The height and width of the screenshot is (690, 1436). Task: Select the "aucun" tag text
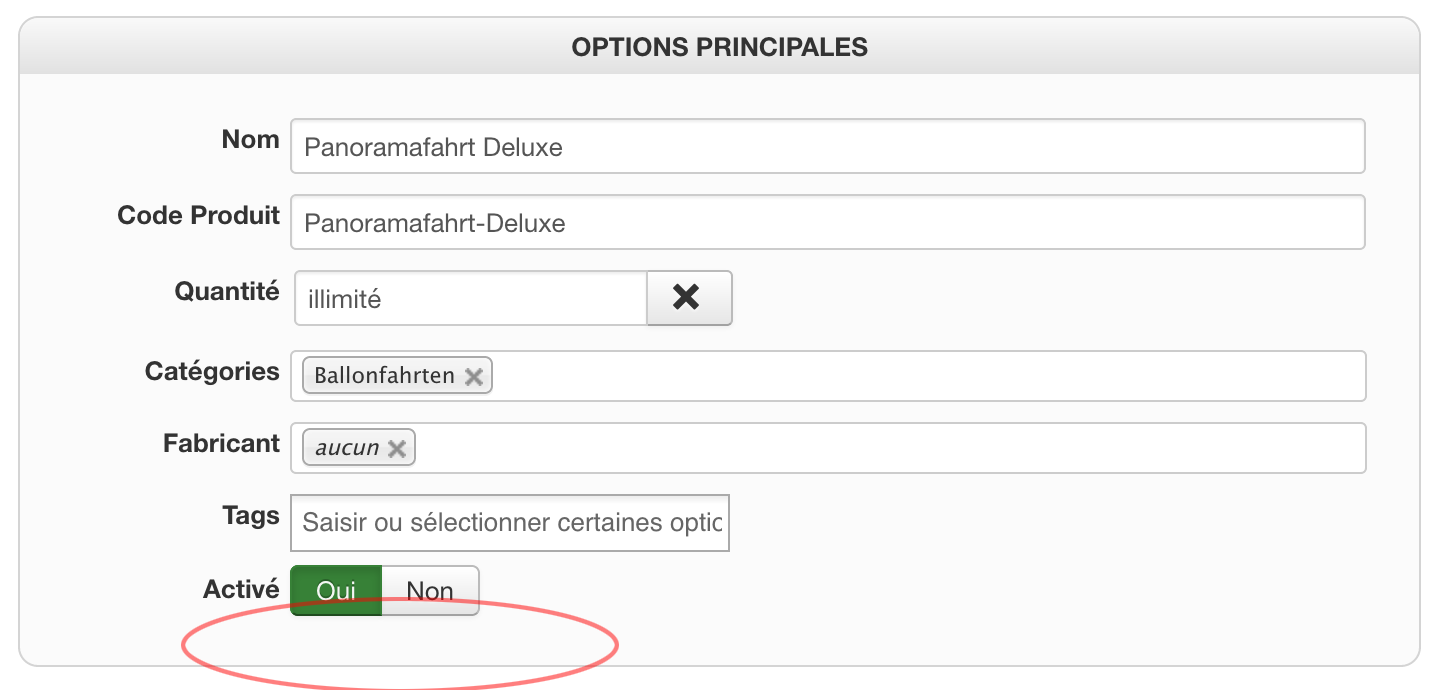pos(347,449)
